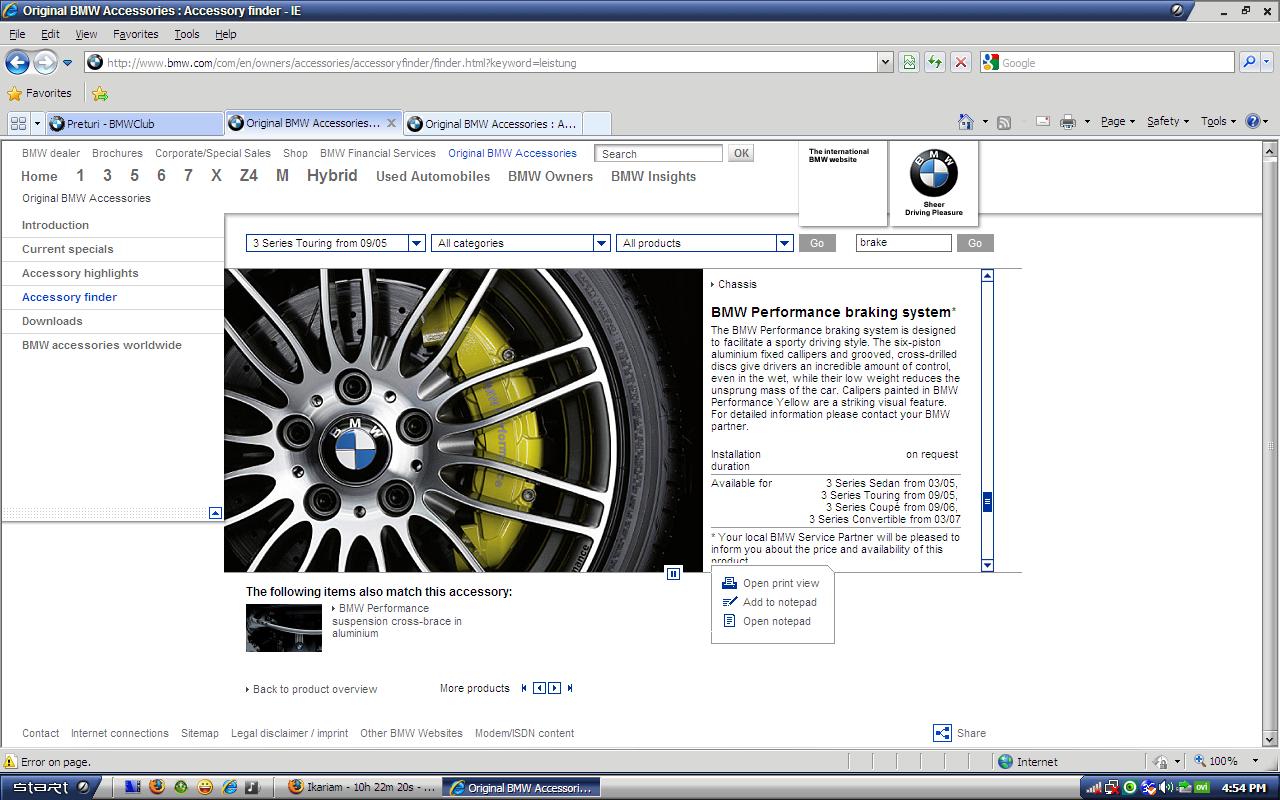Click the Stop loading X icon
Screen dimensions: 1280x800
point(960,62)
